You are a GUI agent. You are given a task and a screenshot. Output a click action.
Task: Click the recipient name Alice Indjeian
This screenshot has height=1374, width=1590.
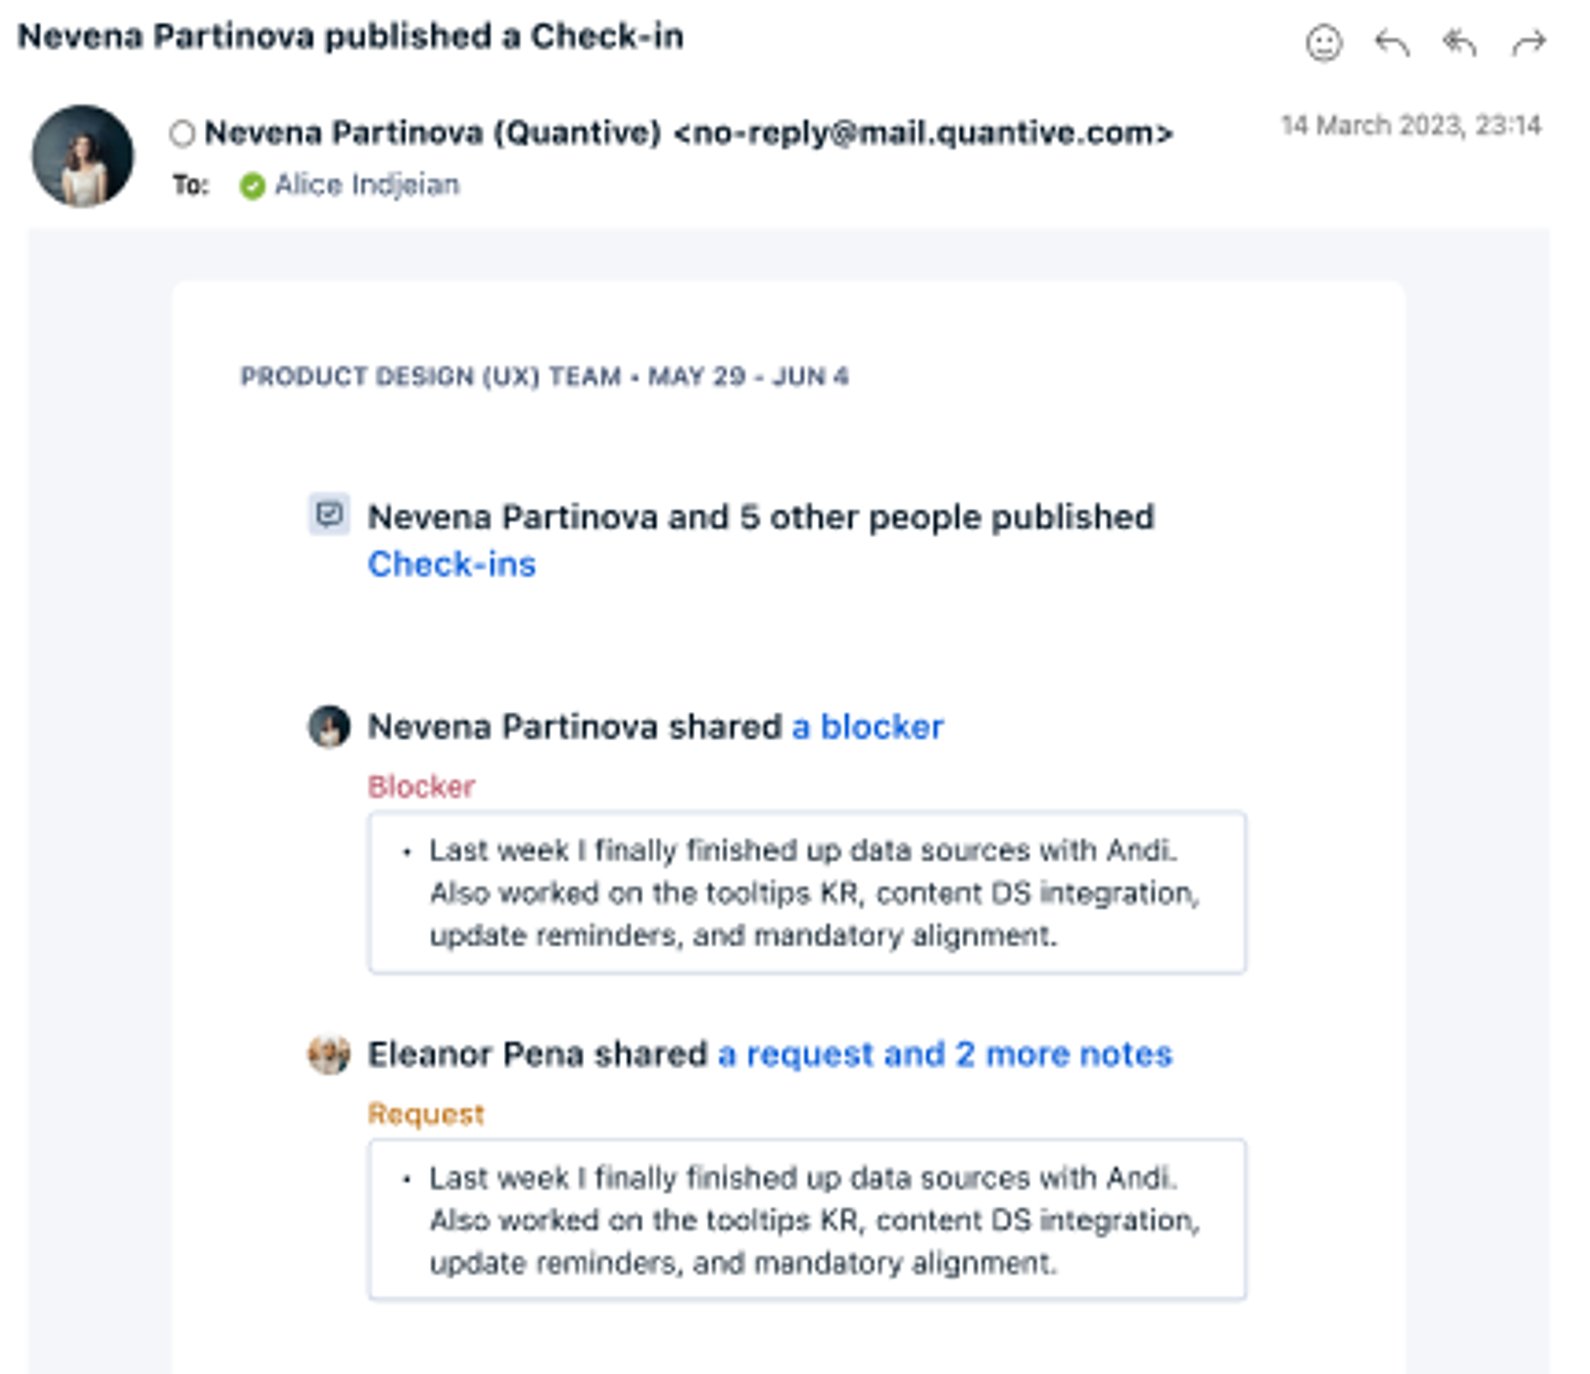(367, 185)
